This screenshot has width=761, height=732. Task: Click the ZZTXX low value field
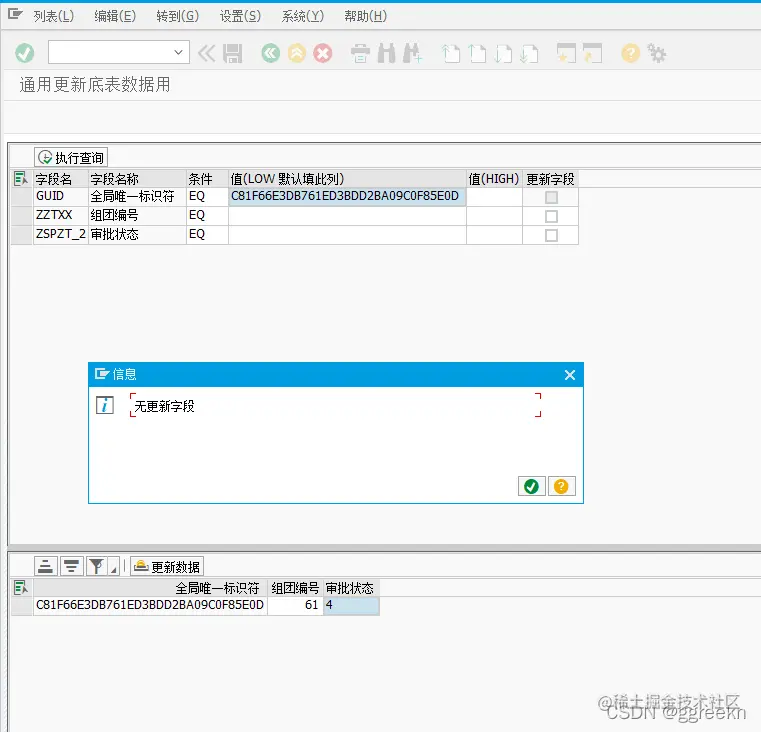pyautogui.click(x=347, y=215)
